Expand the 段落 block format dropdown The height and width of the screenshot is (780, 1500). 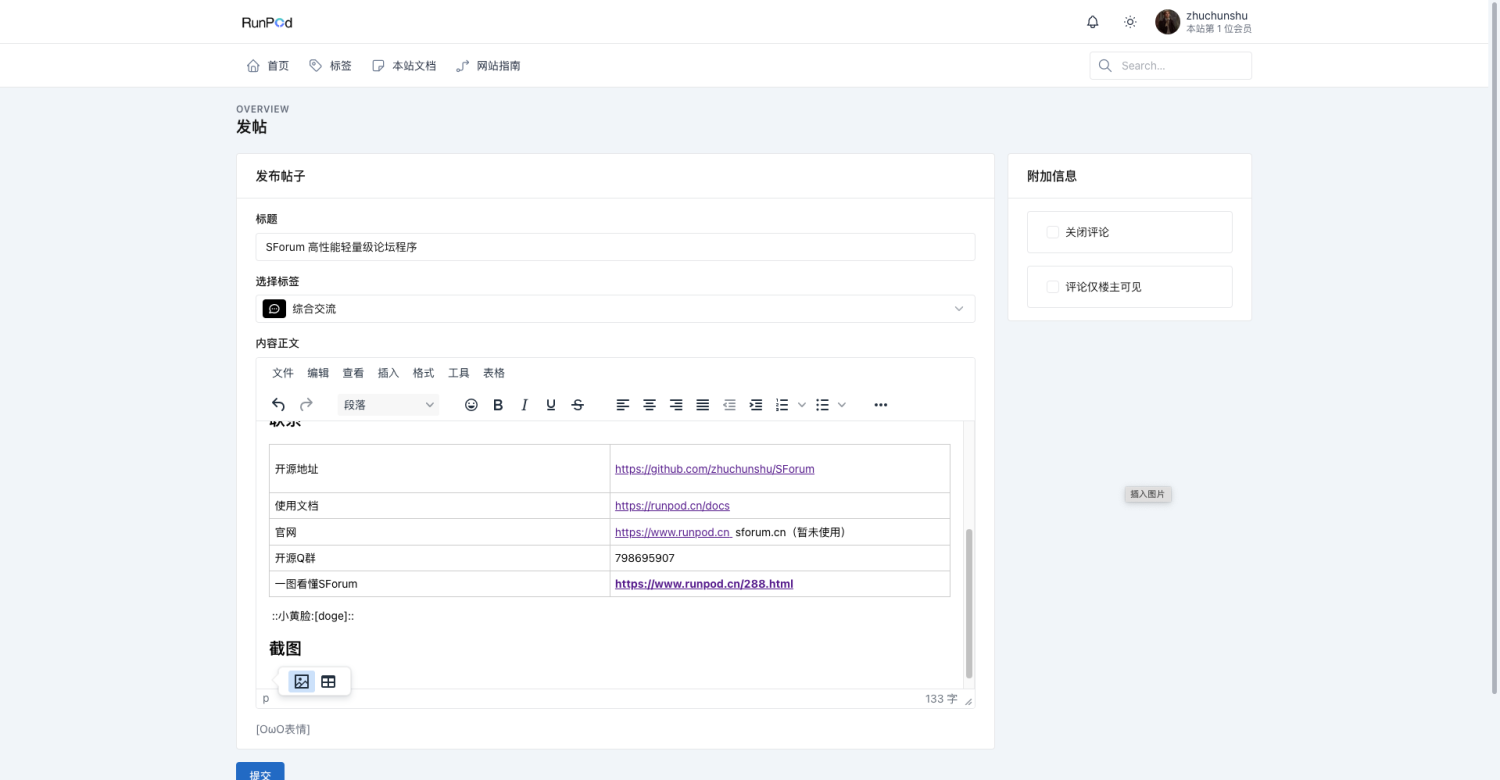pyautogui.click(x=388, y=405)
